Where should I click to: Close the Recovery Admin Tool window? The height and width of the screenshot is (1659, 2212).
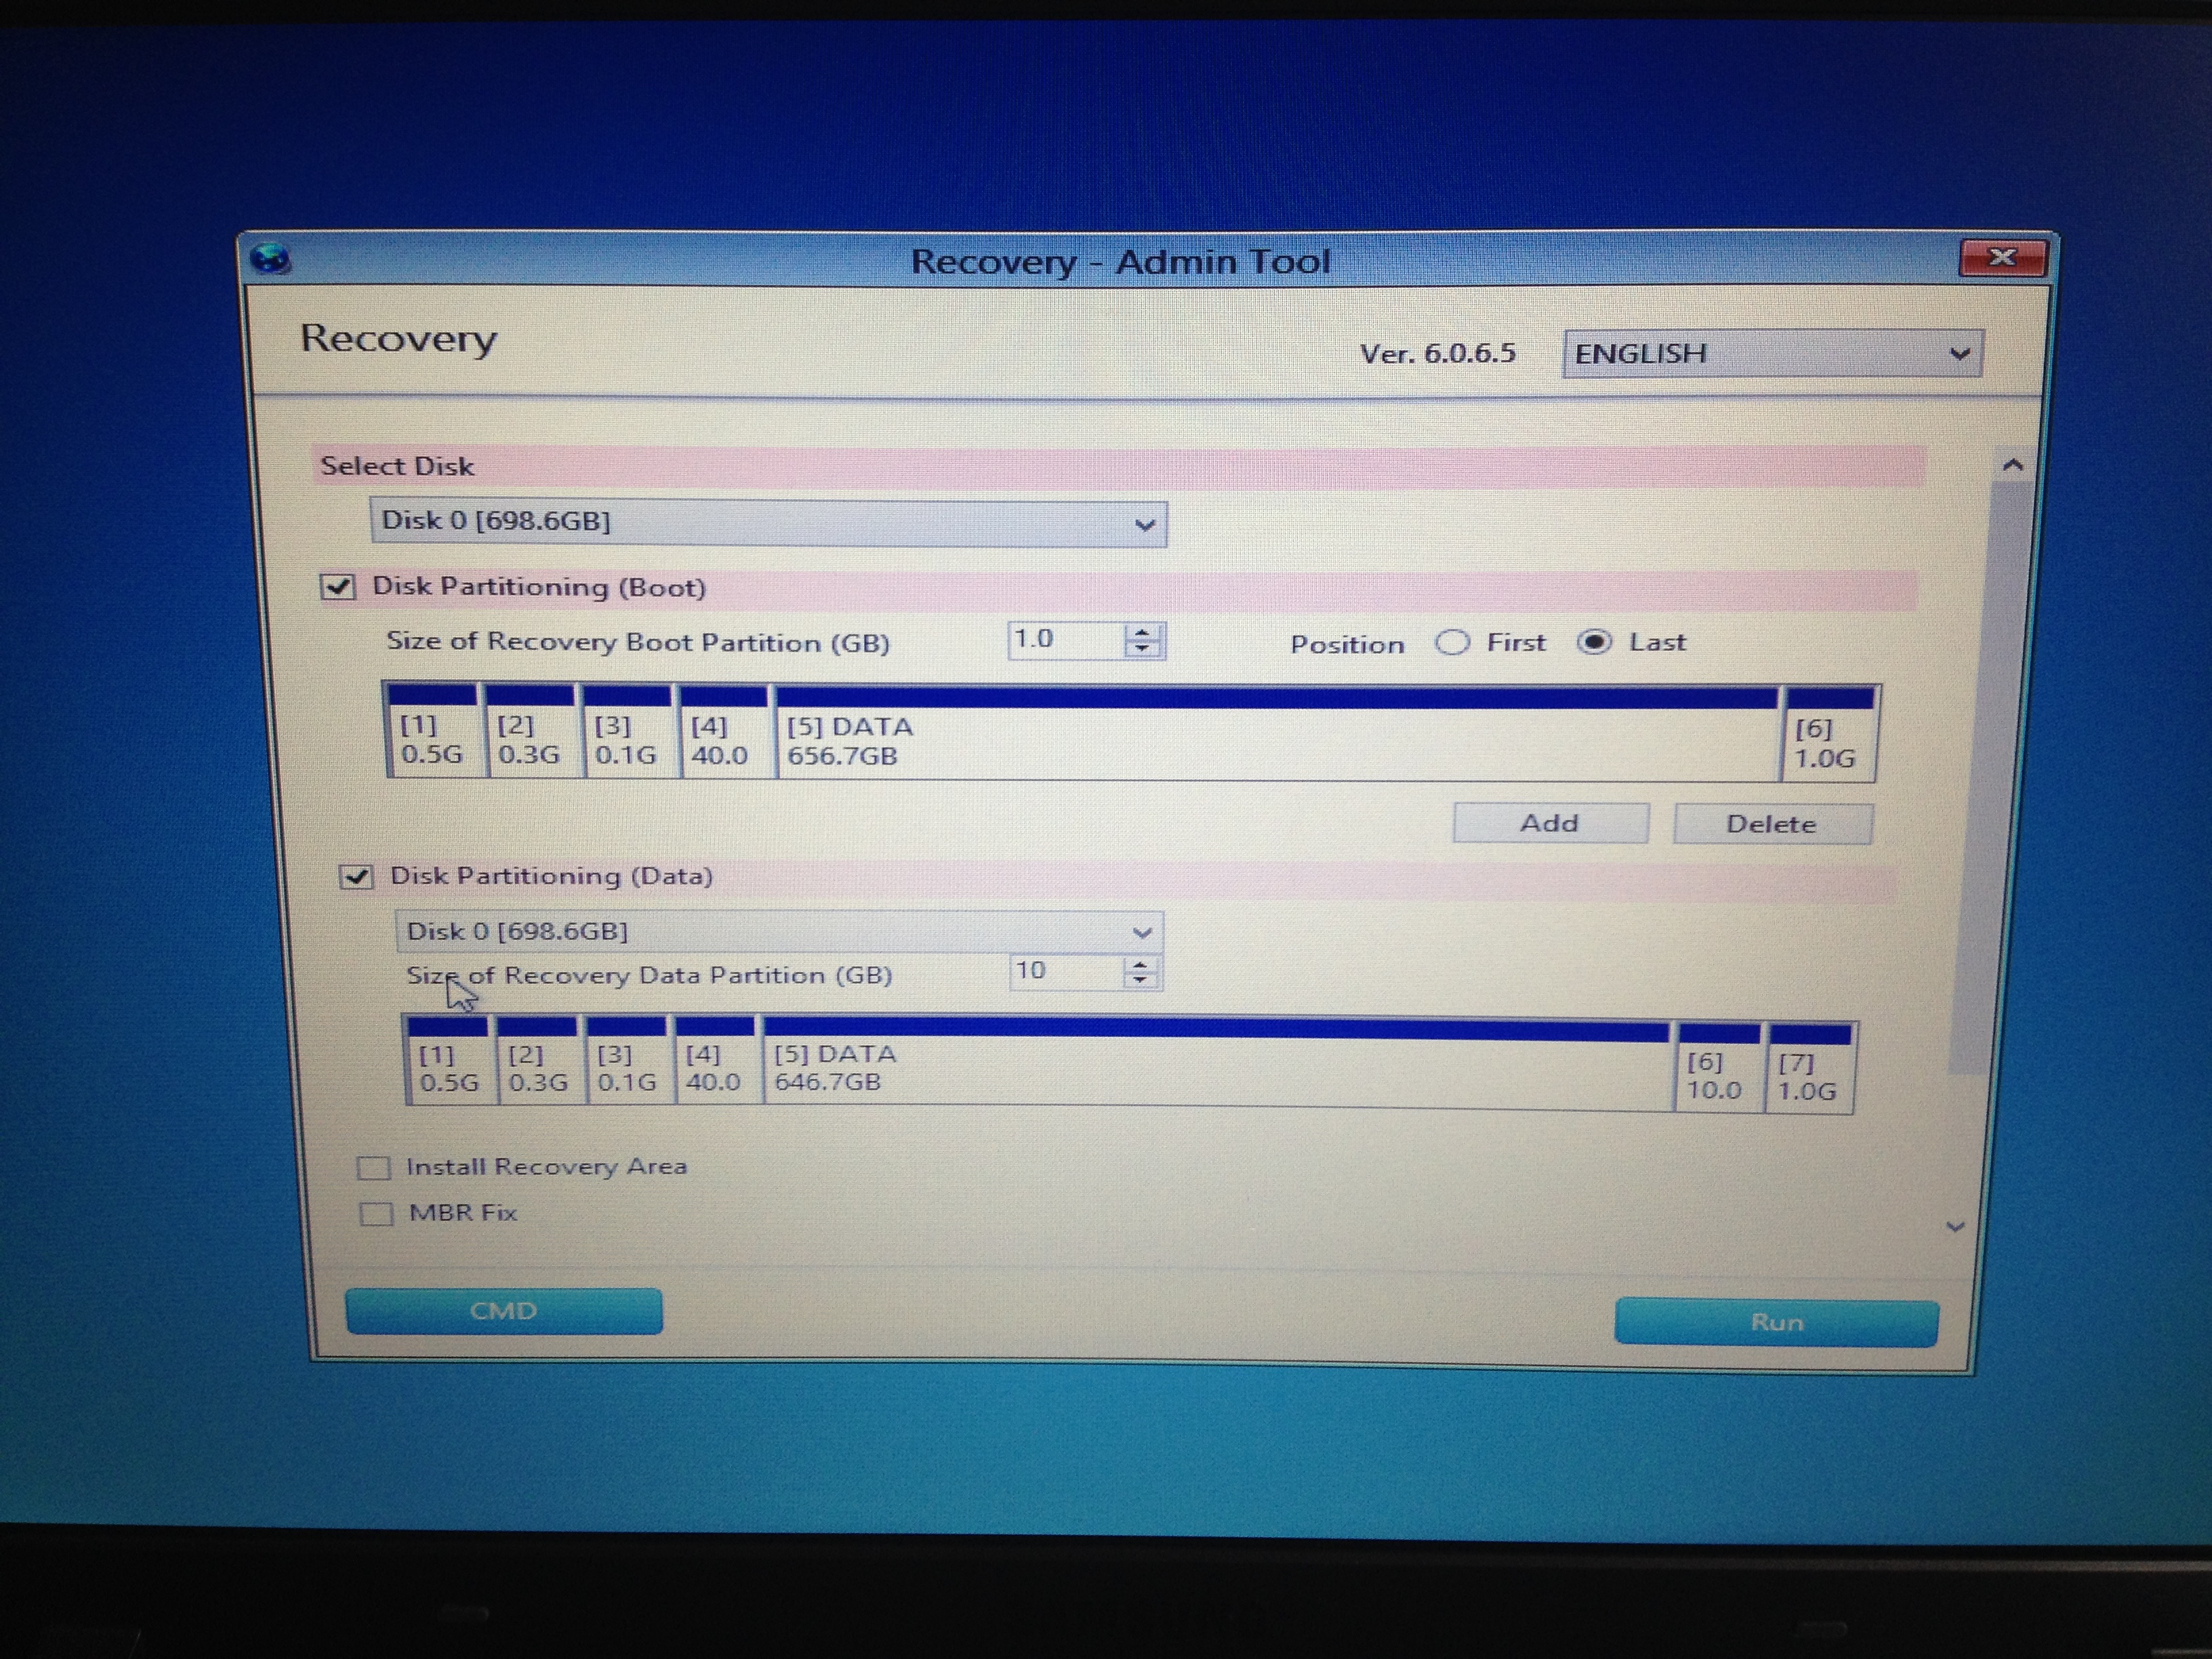coord(2003,257)
